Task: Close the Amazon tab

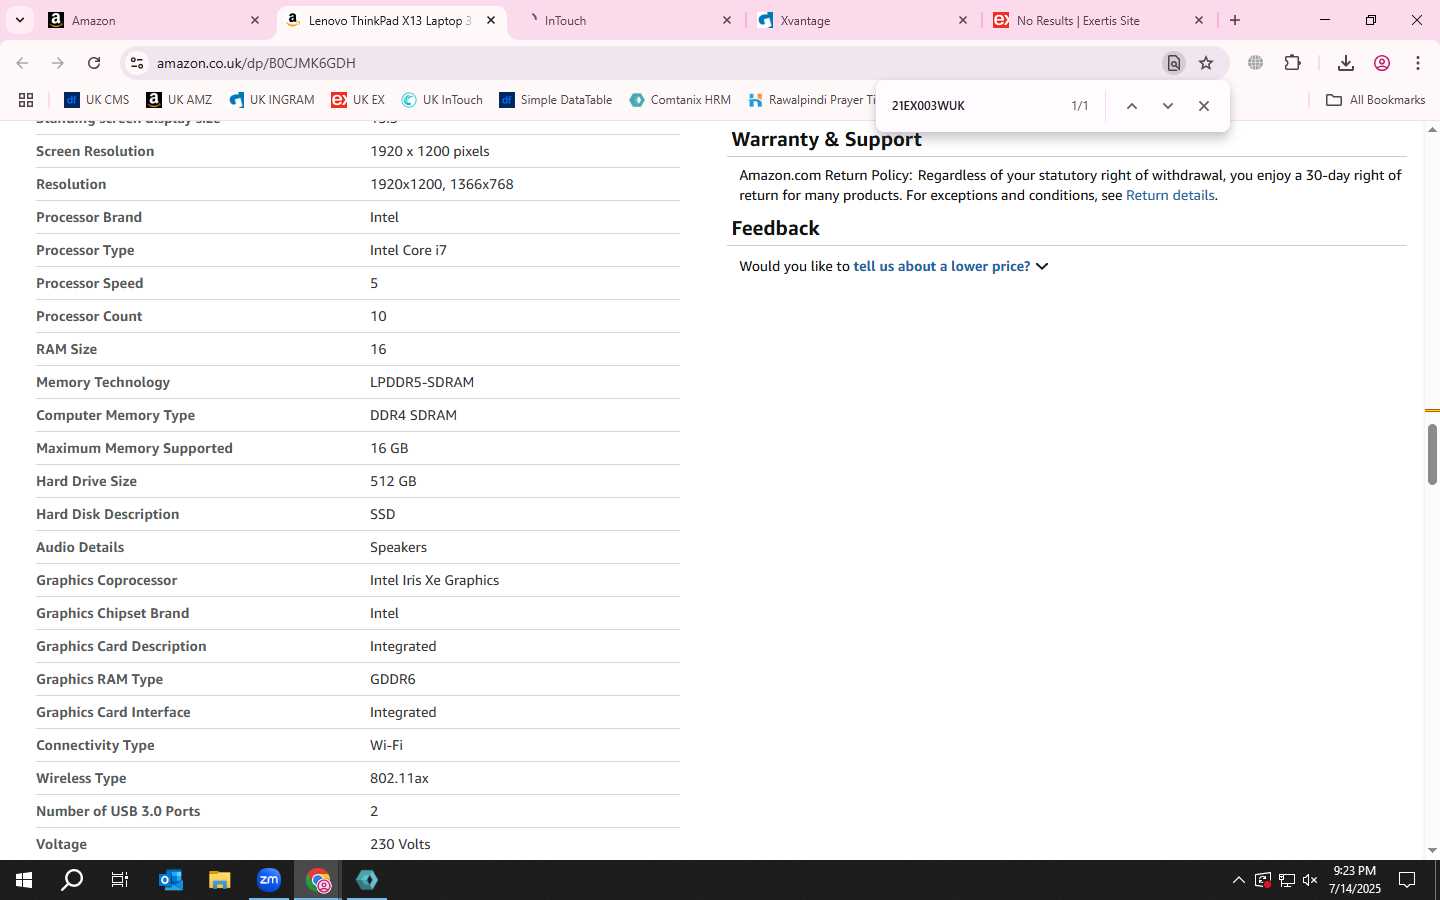Action: [x=255, y=20]
